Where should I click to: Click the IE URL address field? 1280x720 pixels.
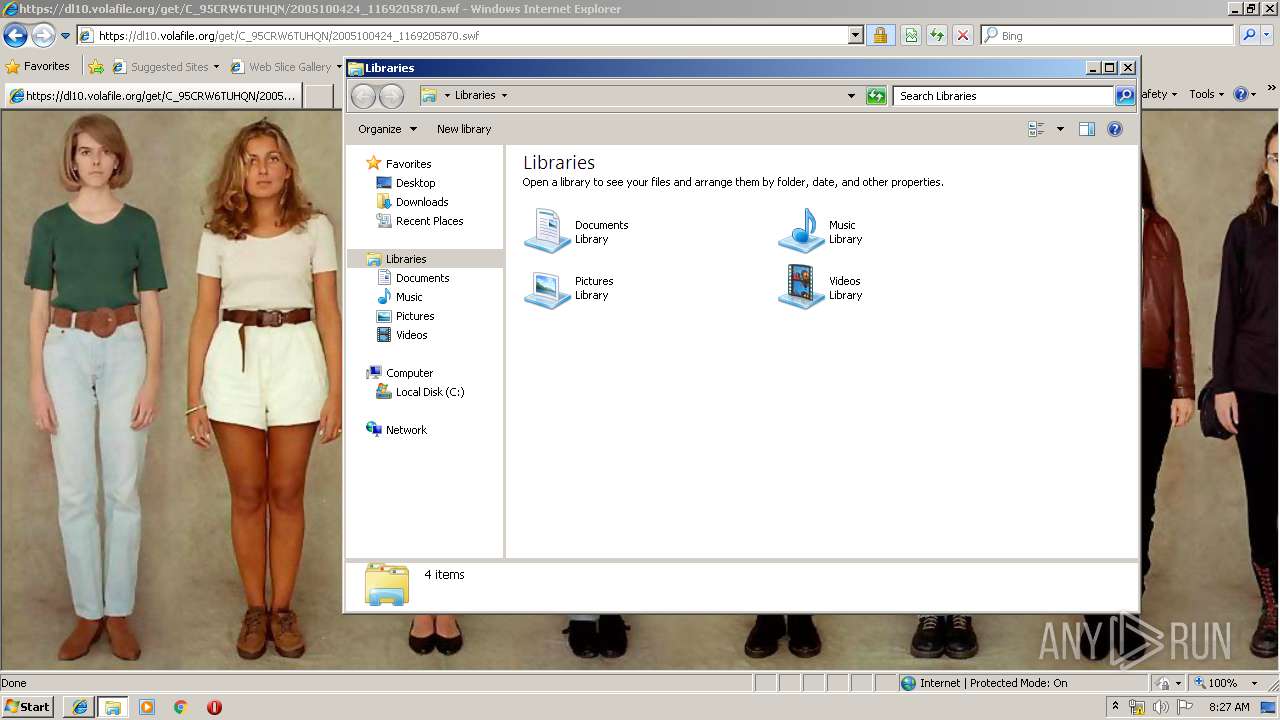pyautogui.click(x=462, y=36)
